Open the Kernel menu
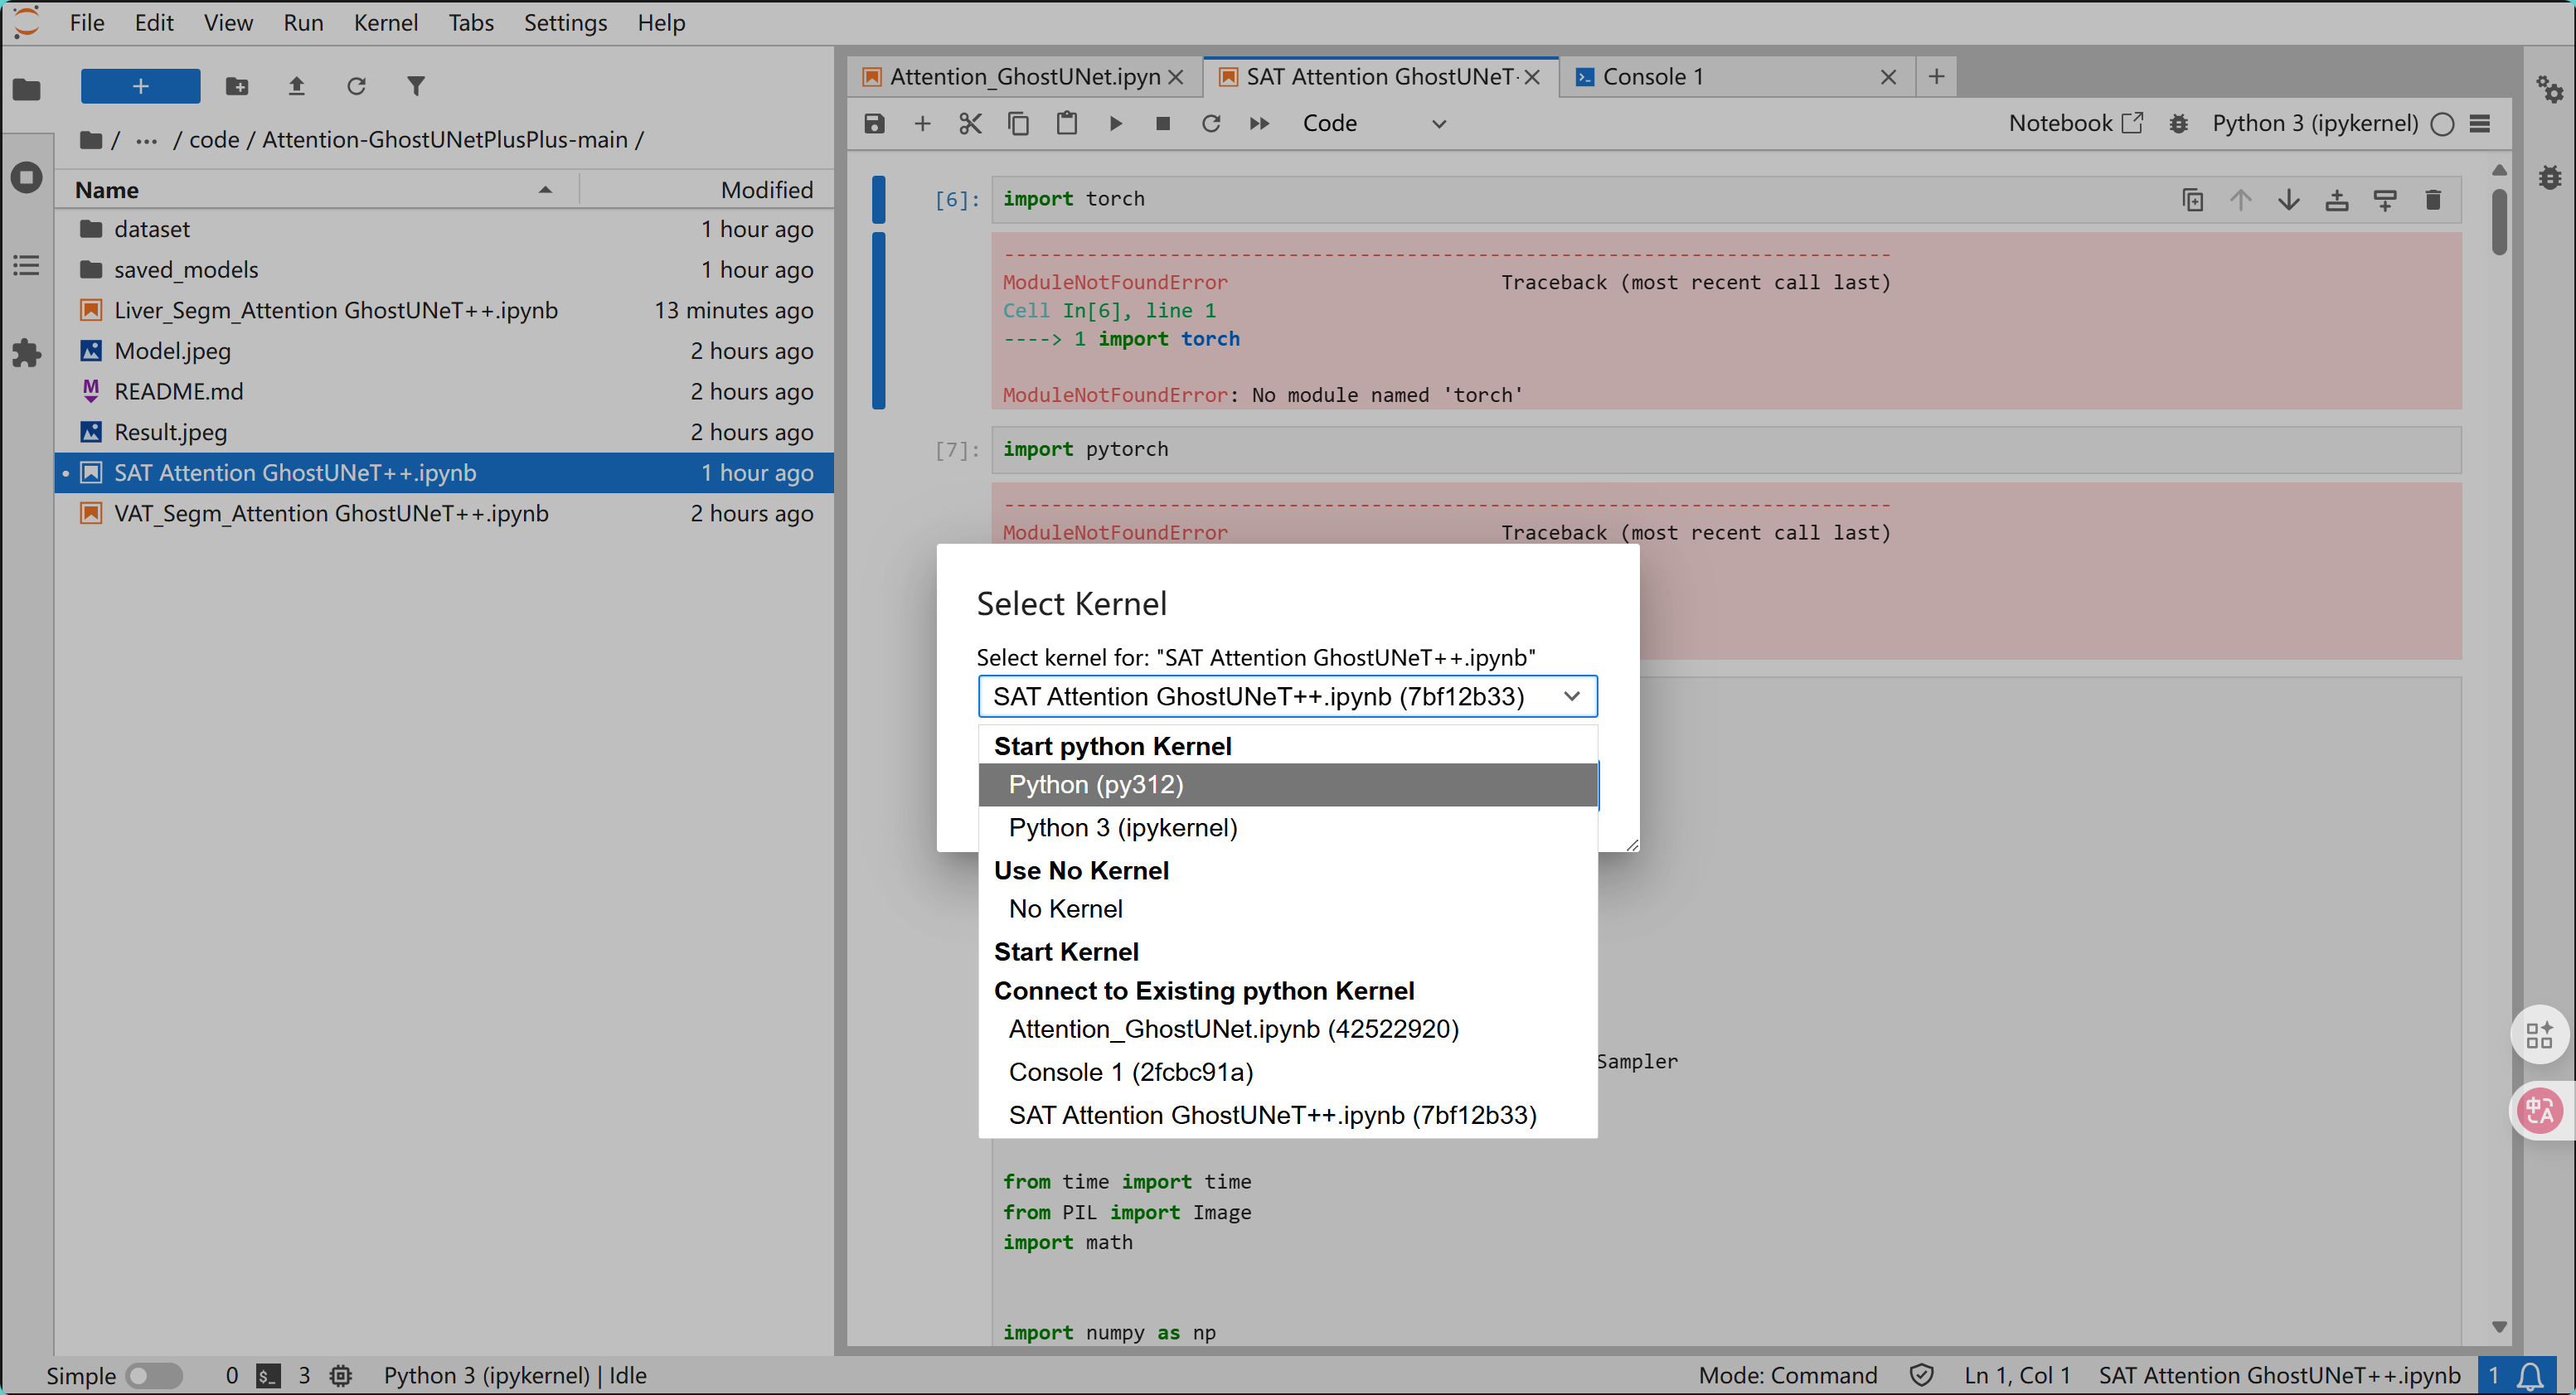This screenshot has width=2576, height=1395. tap(385, 22)
